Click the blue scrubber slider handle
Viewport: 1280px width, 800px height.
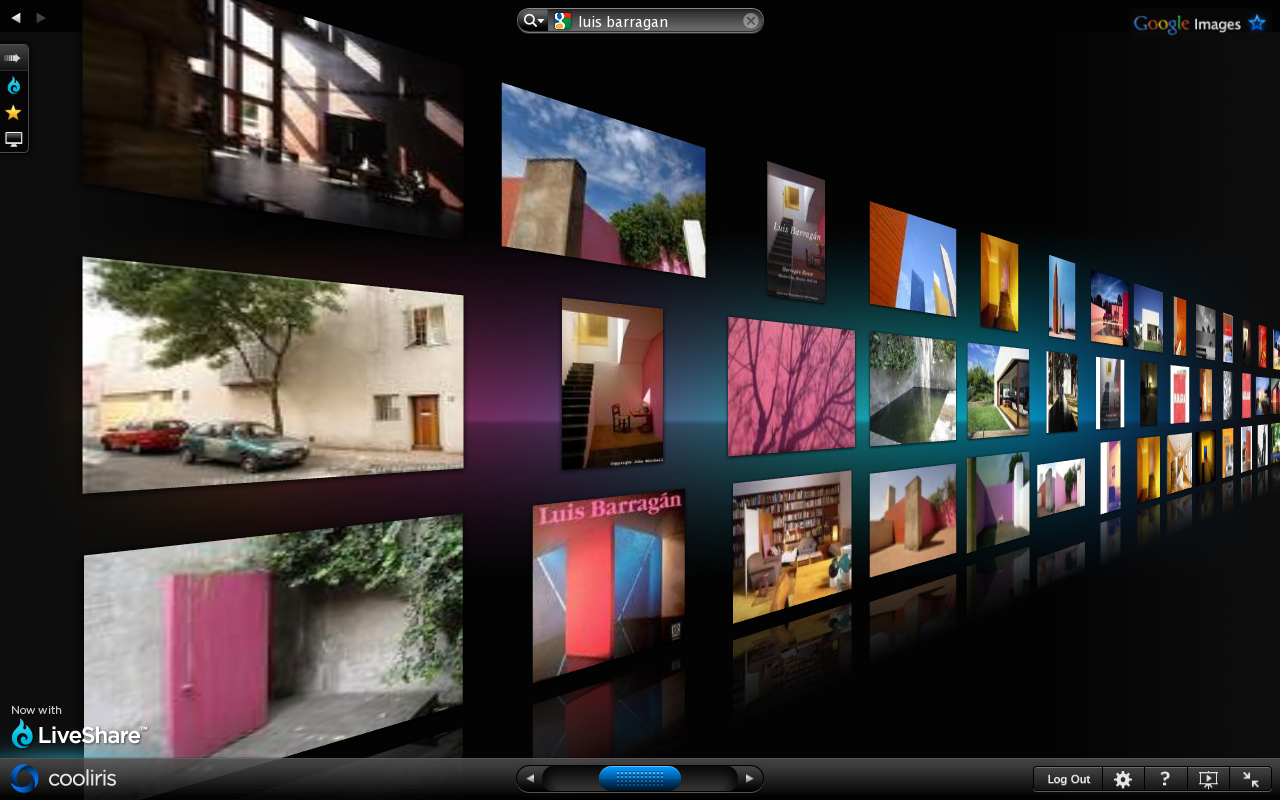click(640, 778)
